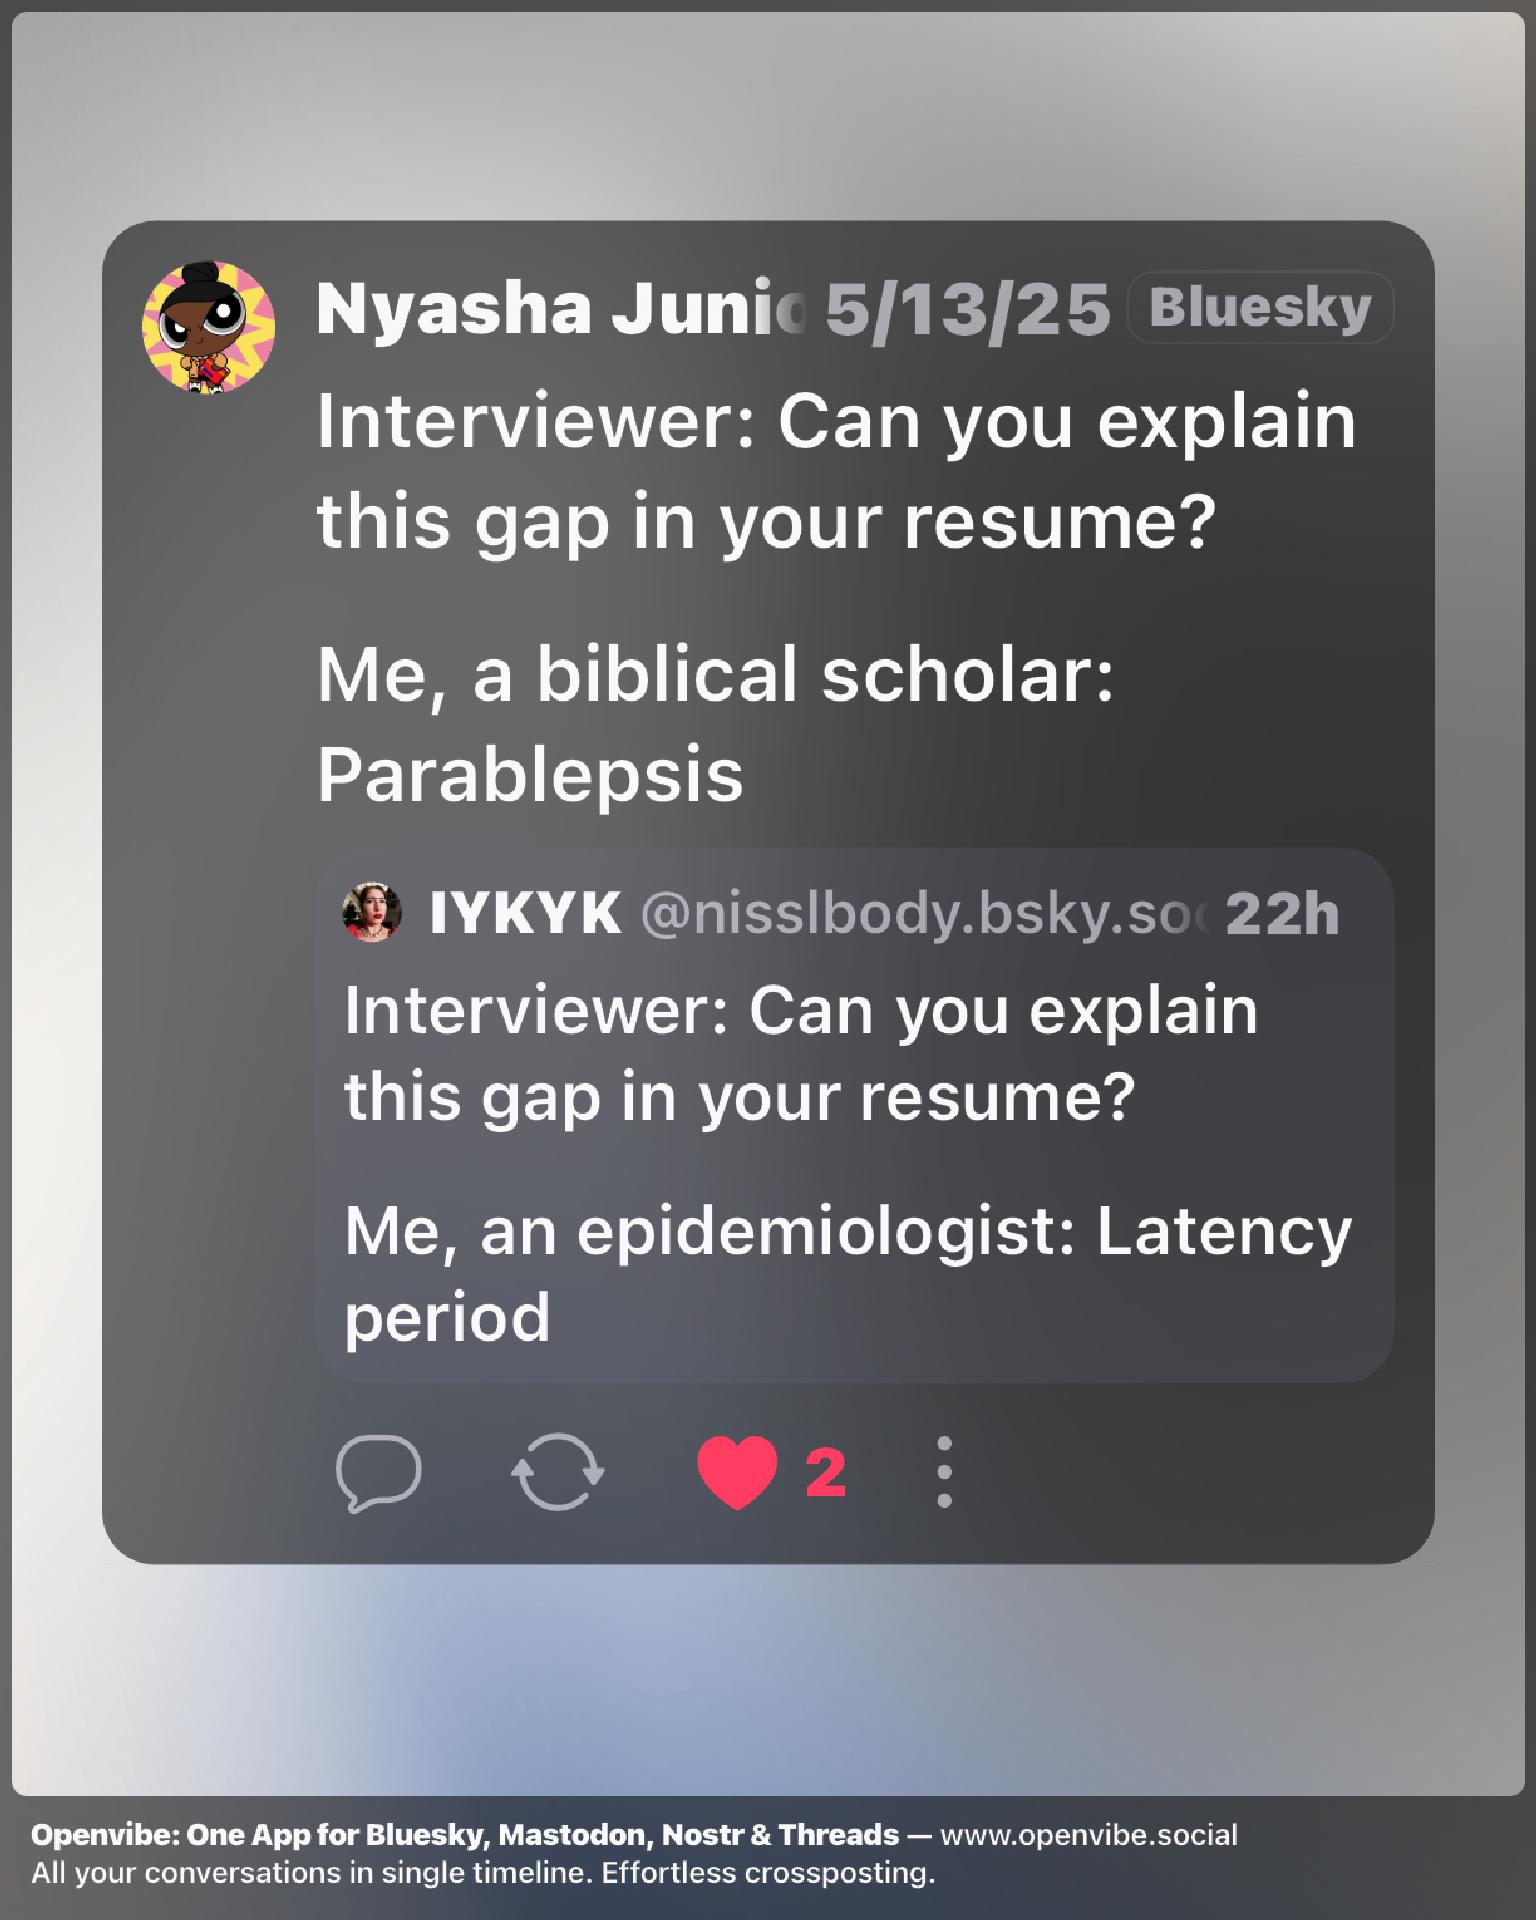Open the Nyasha Junior display name
Image resolution: width=1536 pixels, height=1920 pixels.
560,308
